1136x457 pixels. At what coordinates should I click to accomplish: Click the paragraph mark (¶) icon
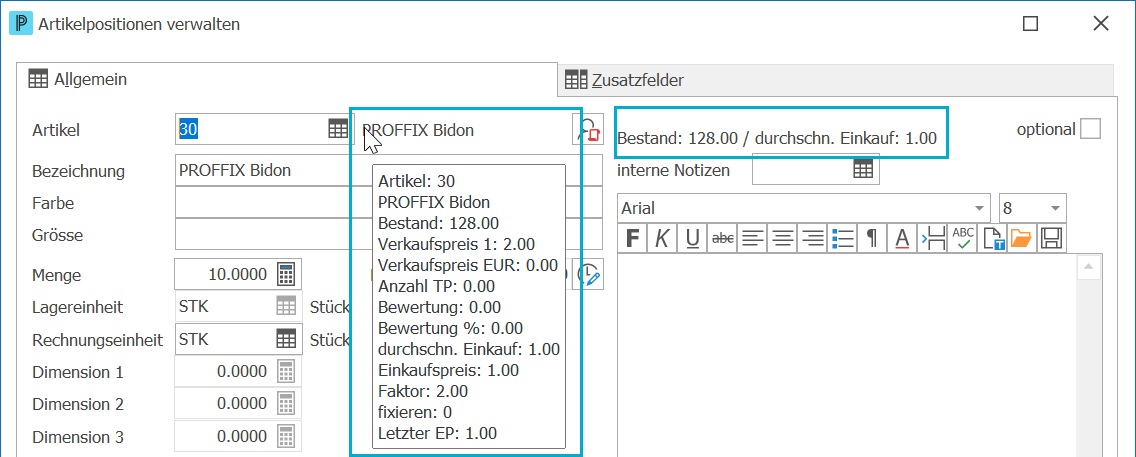click(x=872, y=238)
